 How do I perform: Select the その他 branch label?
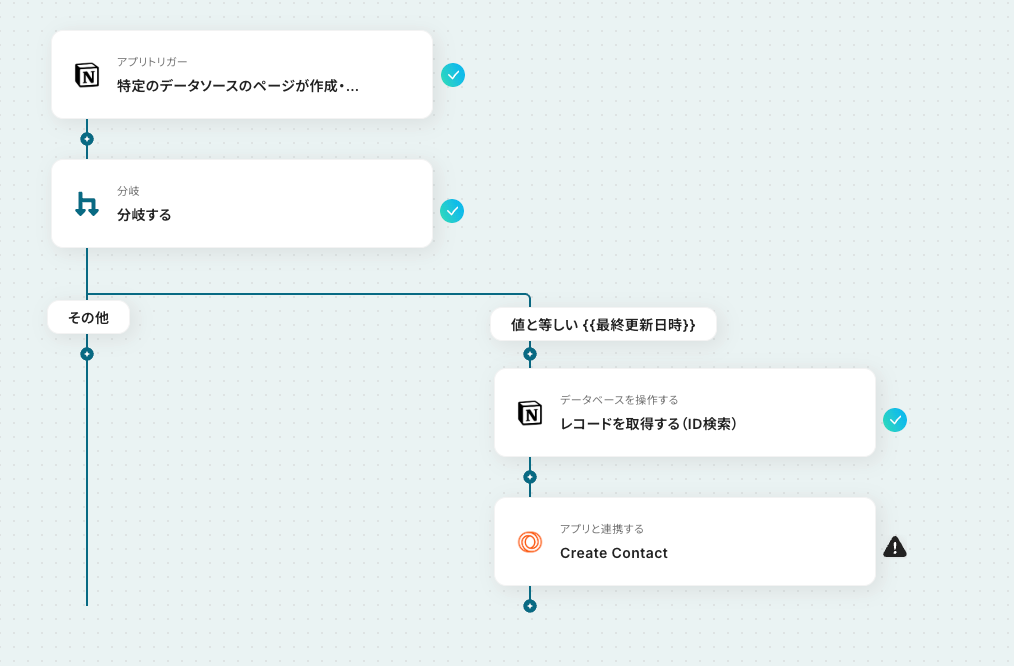coord(89,317)
